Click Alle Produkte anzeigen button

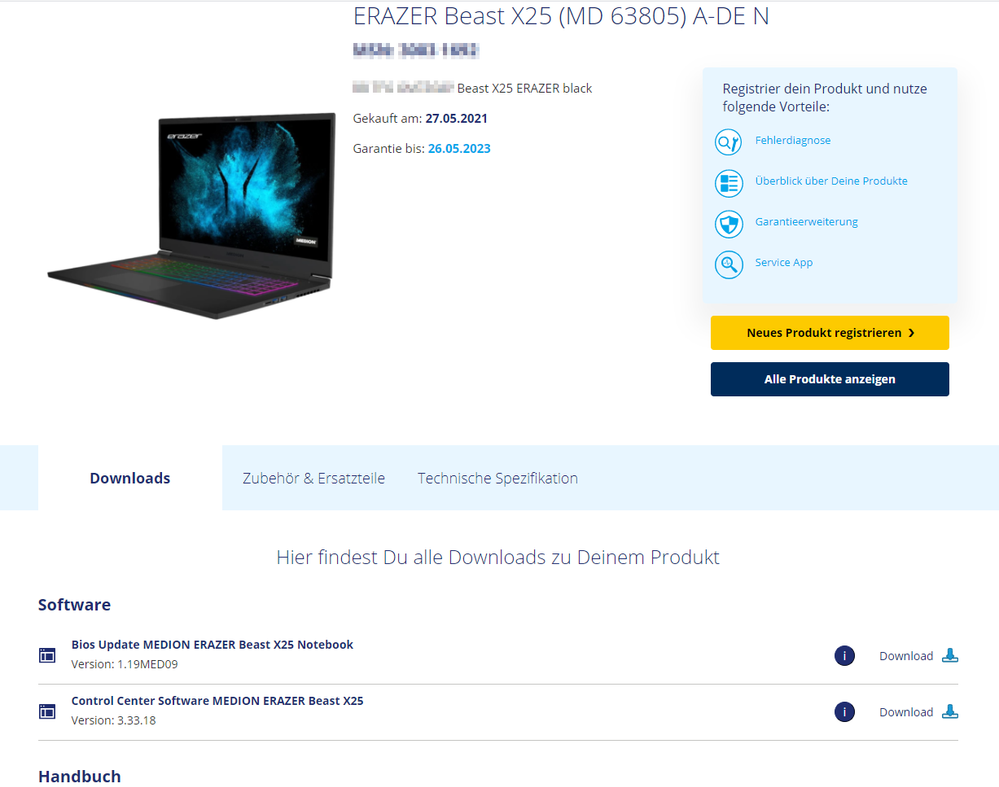(830, 379)
